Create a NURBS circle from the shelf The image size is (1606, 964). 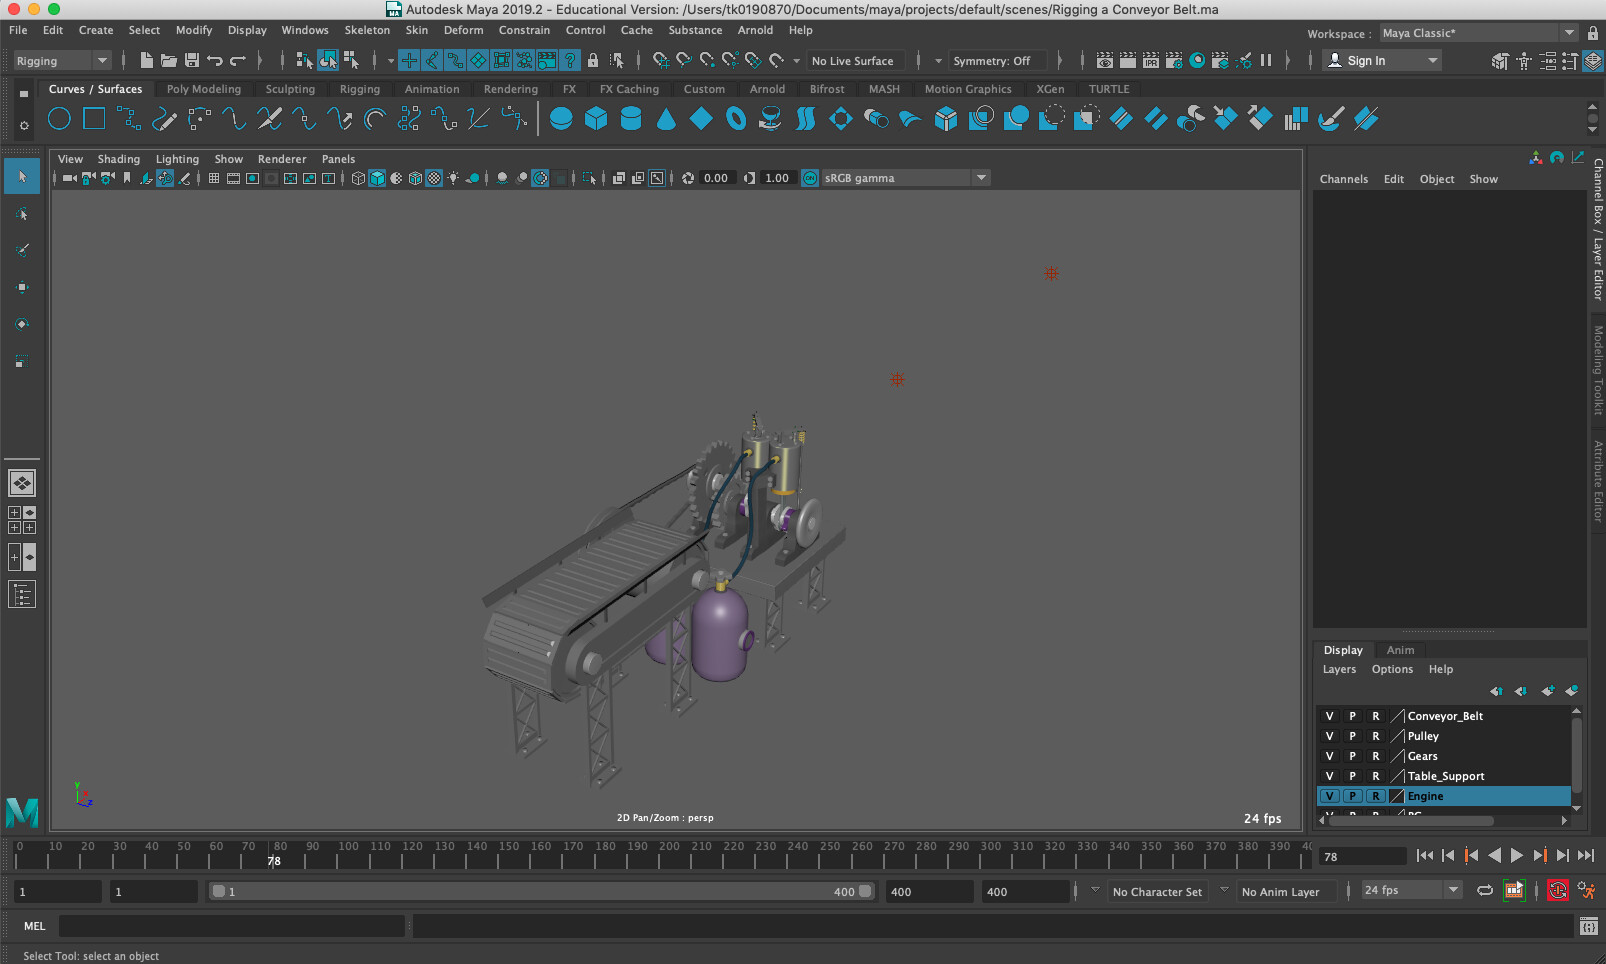coord(59,118)
